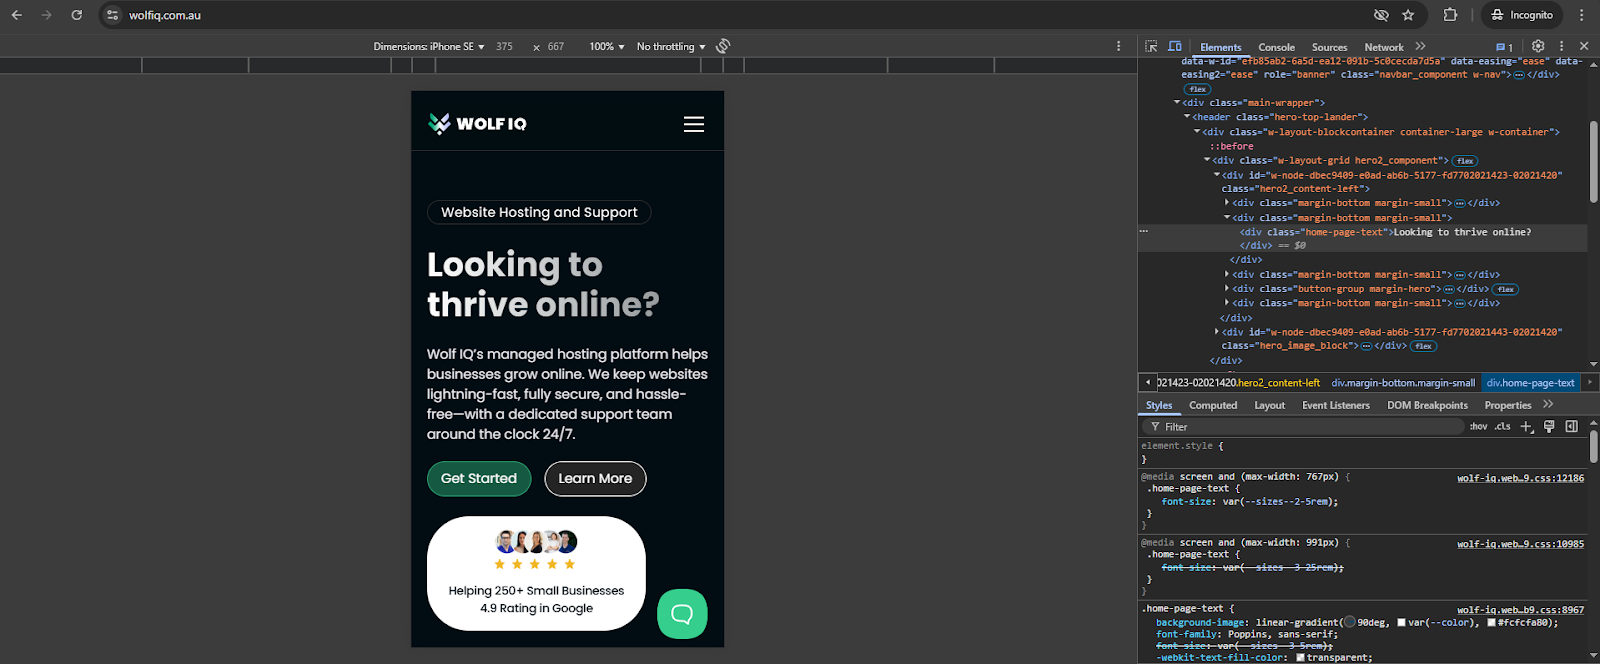This screenshot has height=664, width=1600.
Task: Expand the button-group margin-hero div
Action: click(x=1227, y=289)
